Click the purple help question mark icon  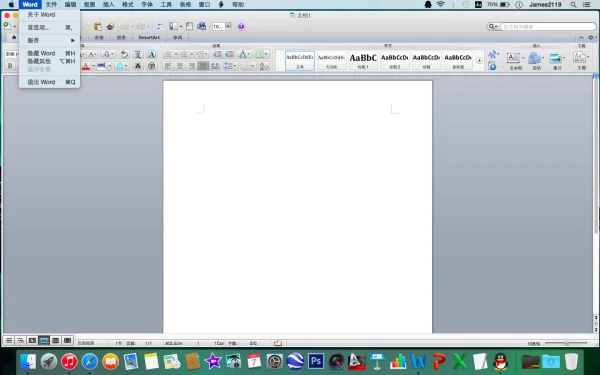(x=241, y=26)
